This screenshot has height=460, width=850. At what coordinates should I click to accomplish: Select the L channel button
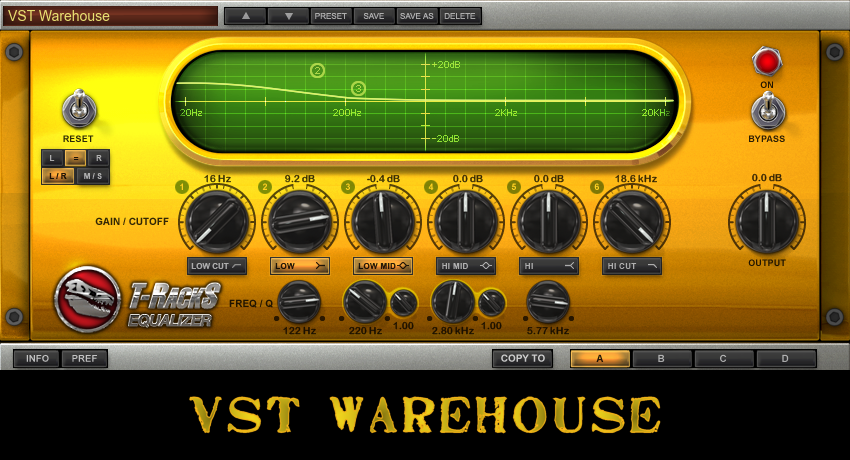pyautogui.click(x=52, y=158)
